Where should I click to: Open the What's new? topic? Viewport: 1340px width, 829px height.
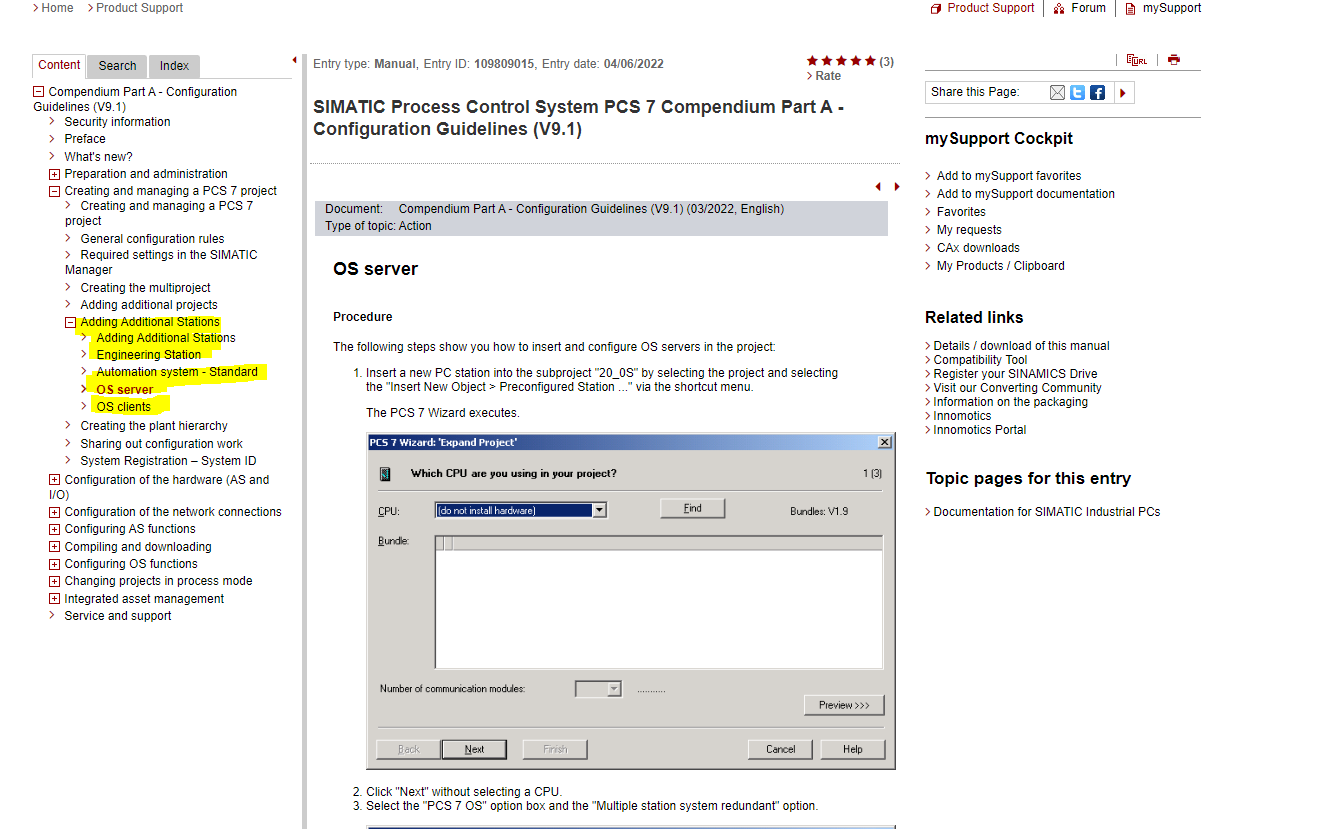98,157
